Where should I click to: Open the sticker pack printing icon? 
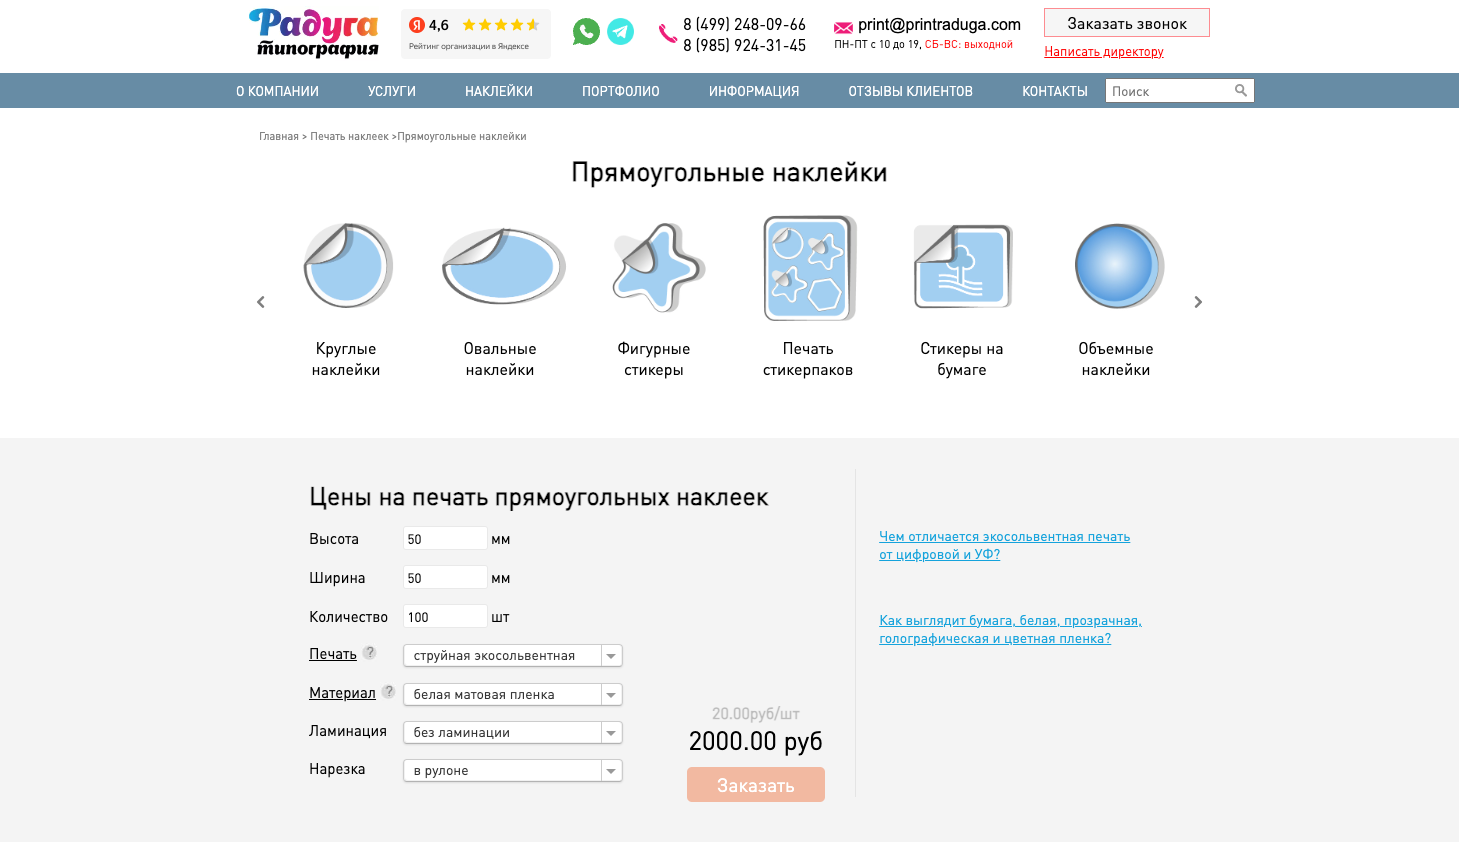(x=809, y=268)
